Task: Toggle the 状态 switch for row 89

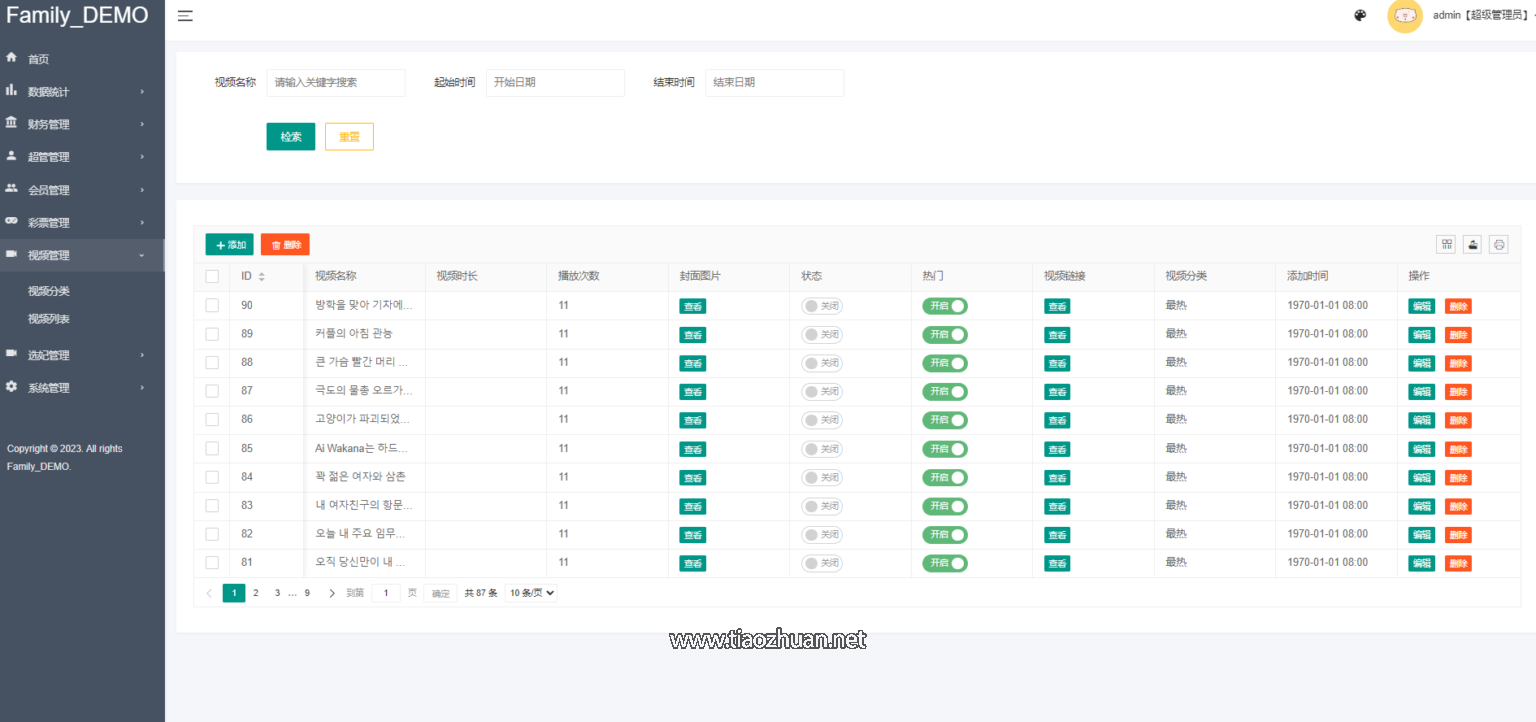Action: pyautogui.click(x=822, y=334)
